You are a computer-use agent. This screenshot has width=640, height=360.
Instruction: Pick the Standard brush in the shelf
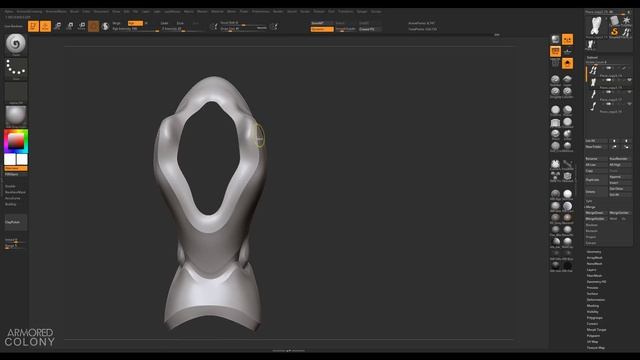(555, 80)
